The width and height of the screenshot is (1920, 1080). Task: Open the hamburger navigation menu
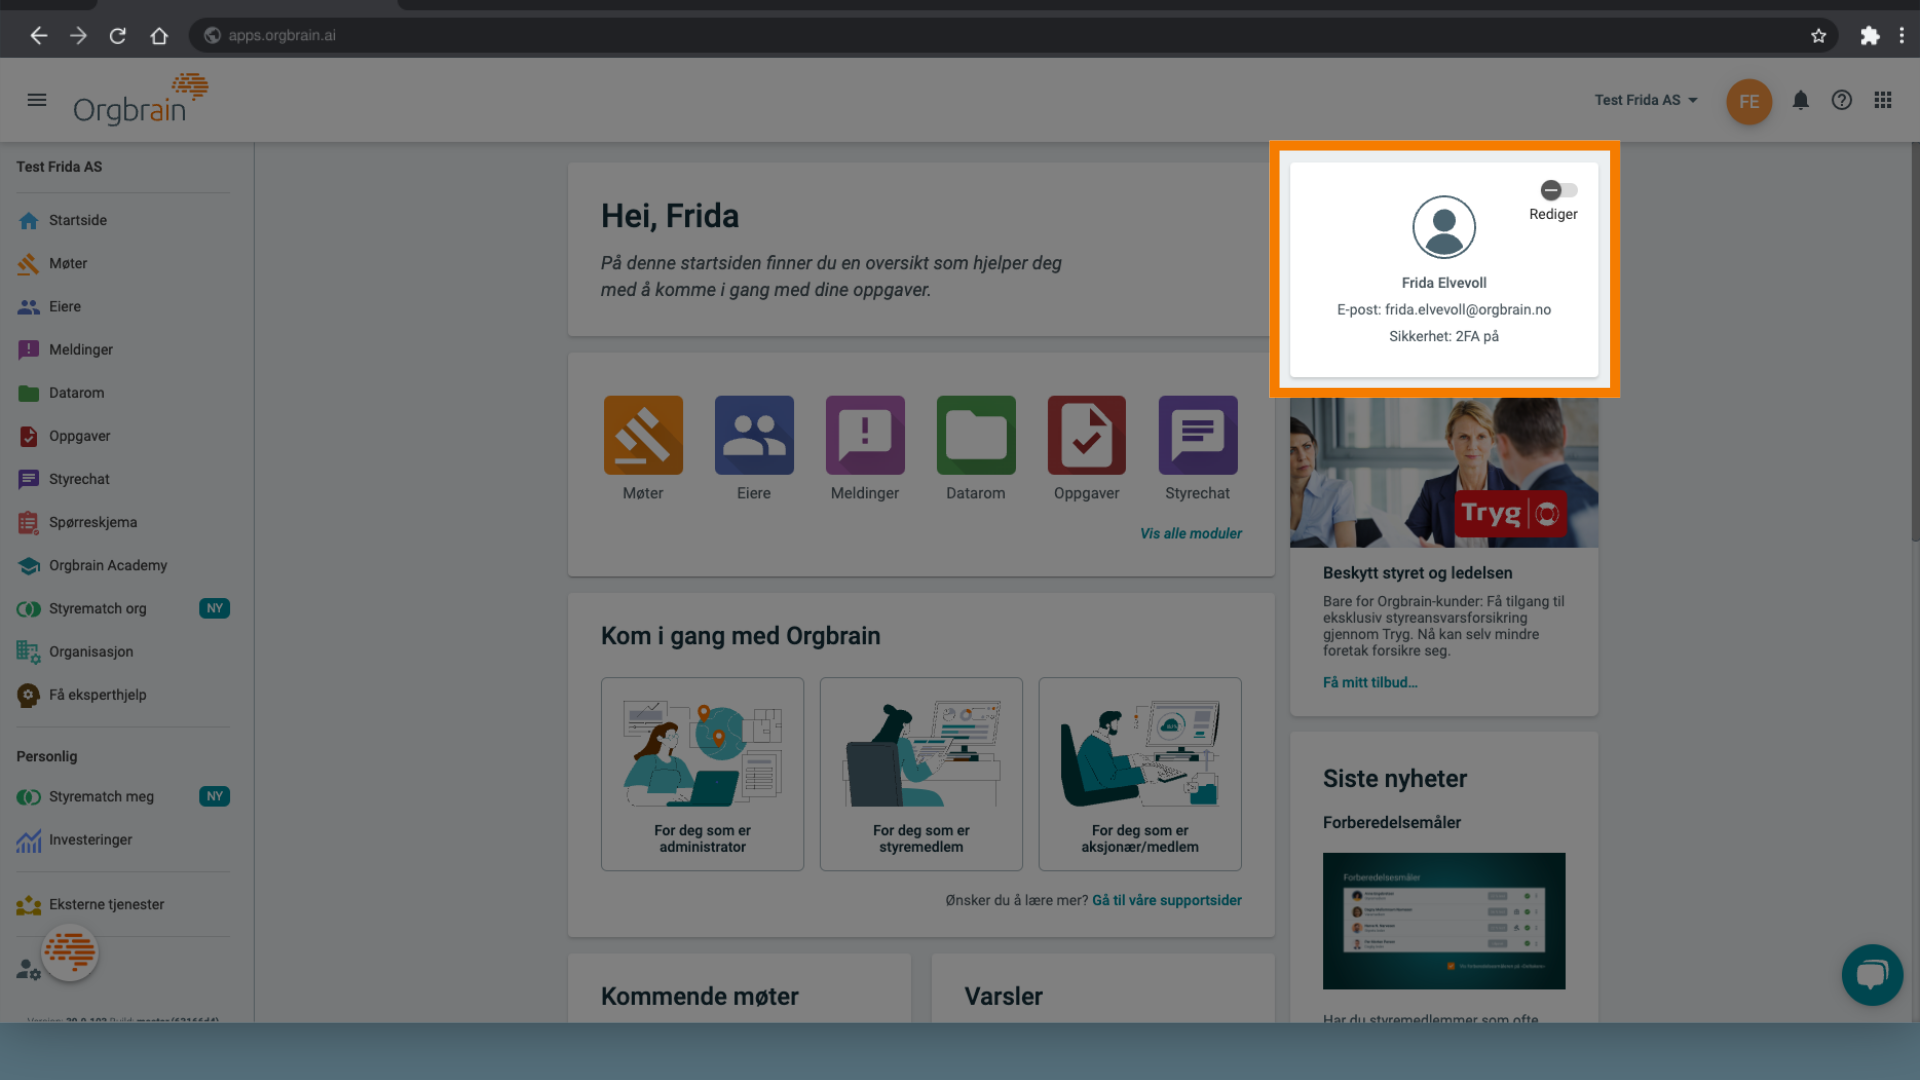[x=37, y=100]
